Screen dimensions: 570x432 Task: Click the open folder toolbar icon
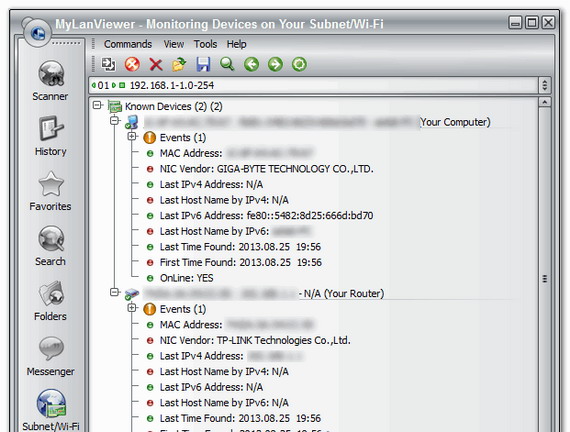[179, 64]
